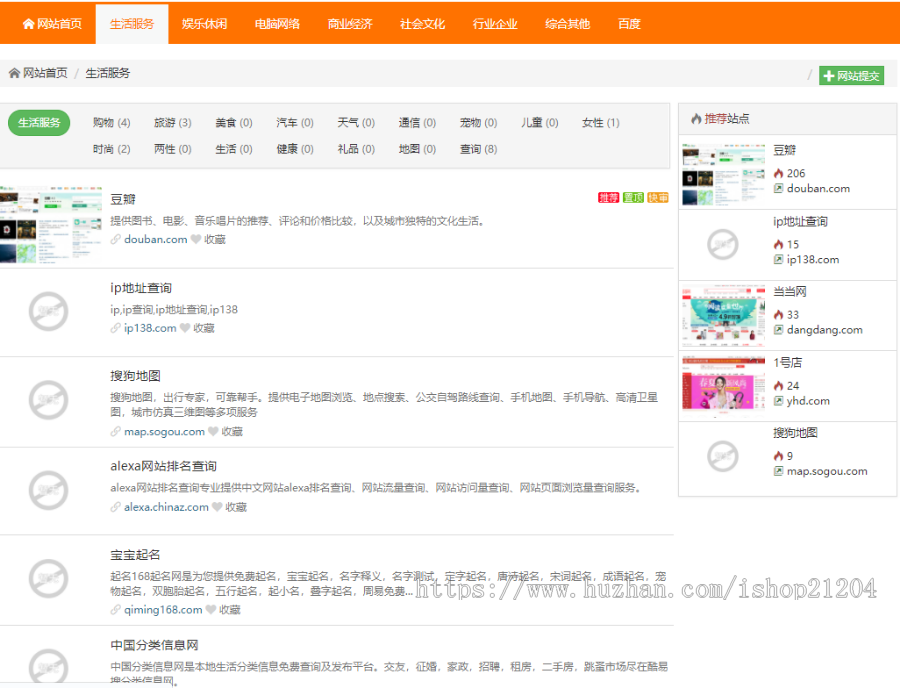900x688 pixels.
Task: Open the 行业企业 navigation item
Action: 495,24
